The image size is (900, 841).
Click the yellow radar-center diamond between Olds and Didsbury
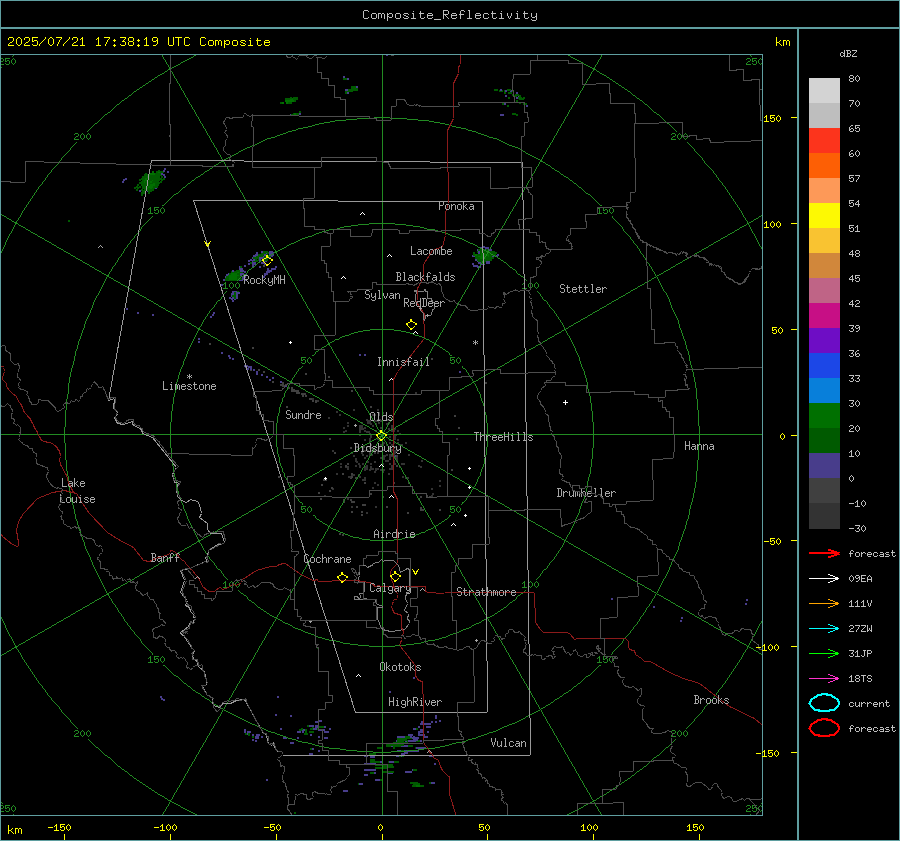[x=381, y=436]
